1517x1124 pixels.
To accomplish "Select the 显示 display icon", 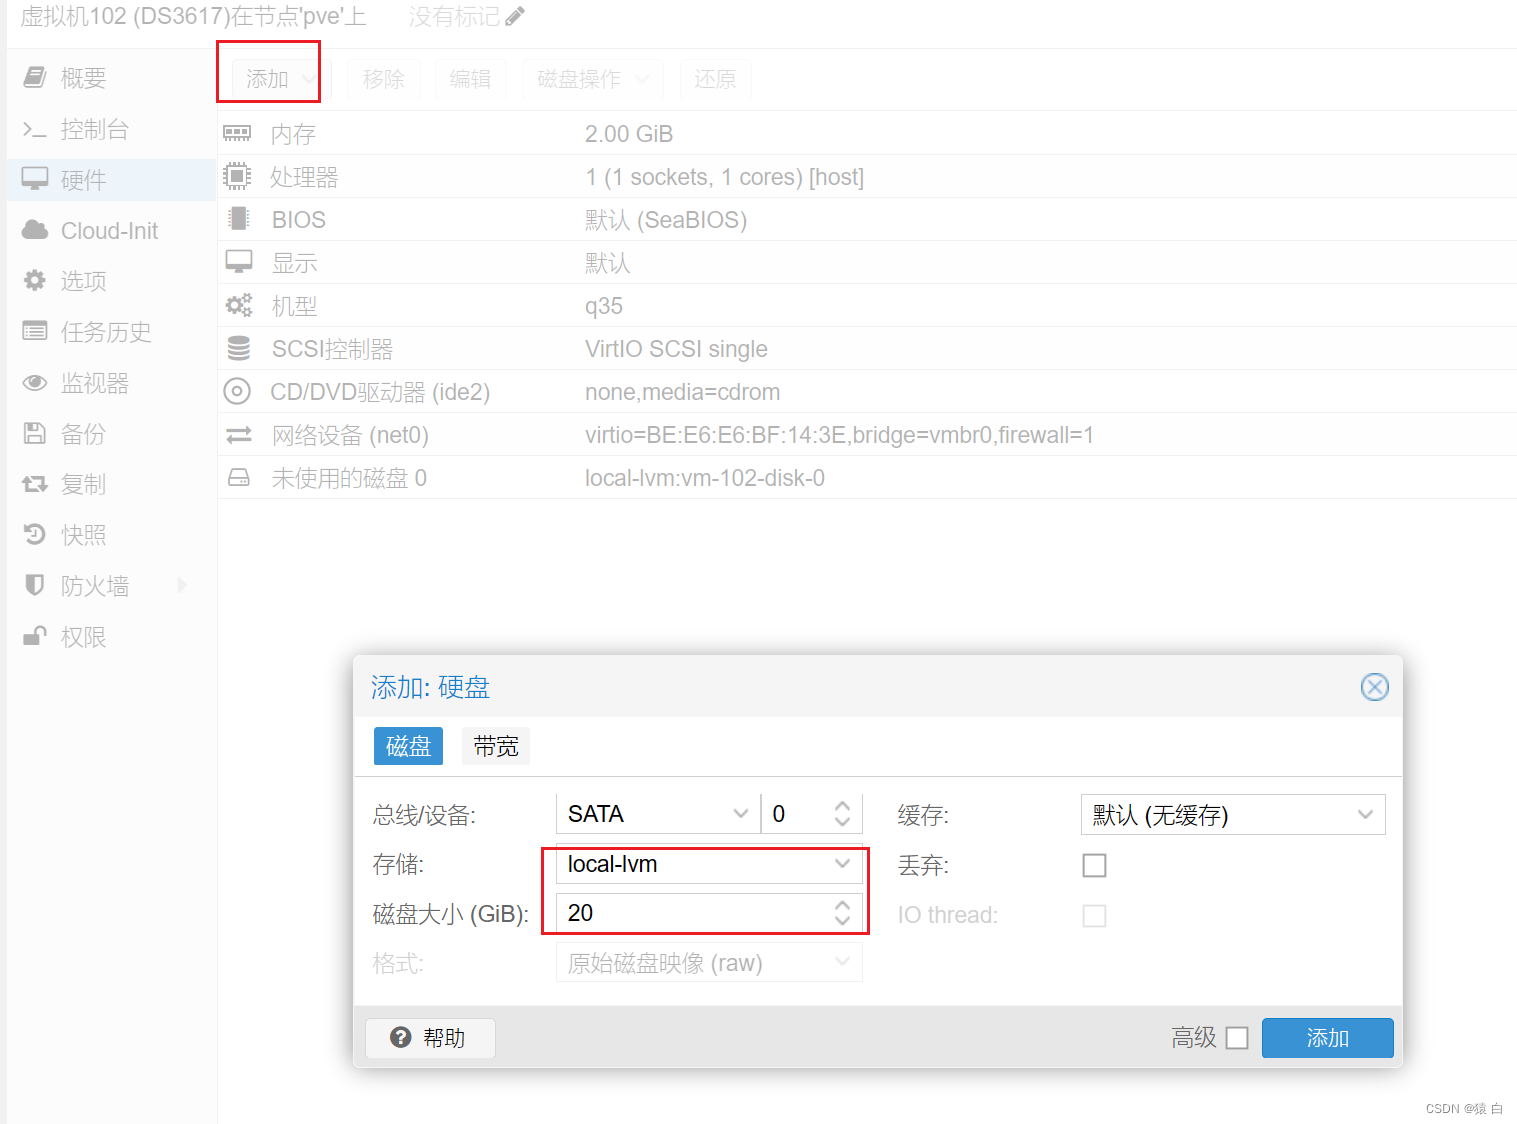I will tap(239, 262).
